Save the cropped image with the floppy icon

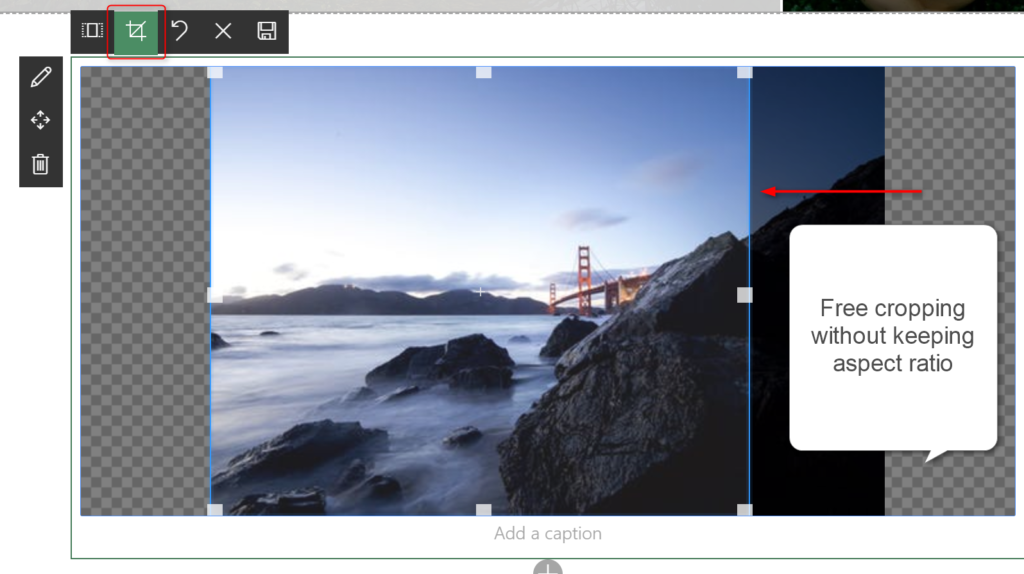(266, 31)
